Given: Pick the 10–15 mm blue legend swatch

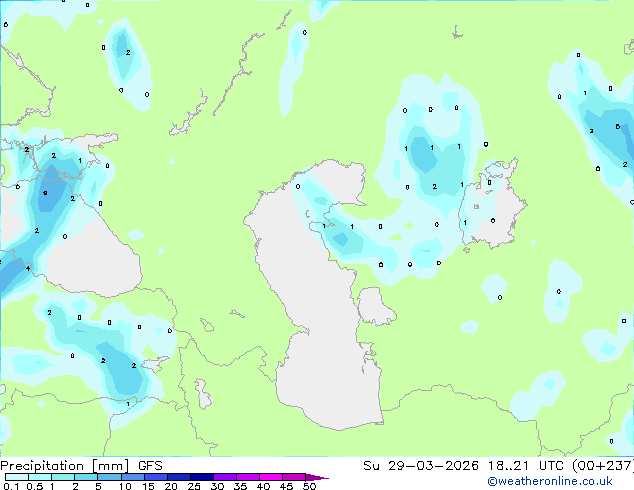Looking at the screenshot, I should 132,477.
